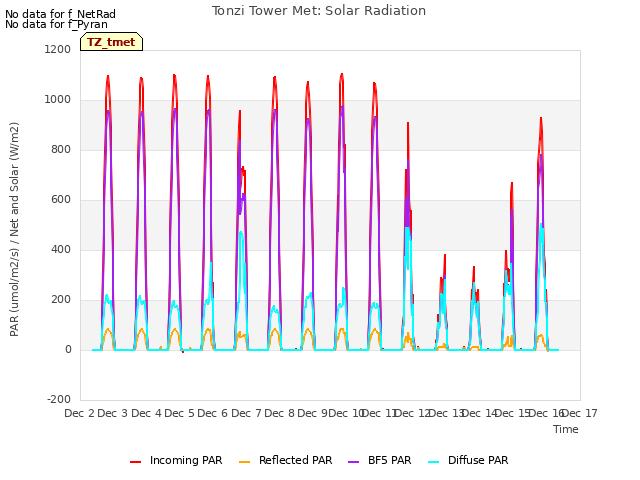Click the 1000 y-axis tick value
This screenshot has width=640, height=480.
pyautogui.click(x=58, y=100)
